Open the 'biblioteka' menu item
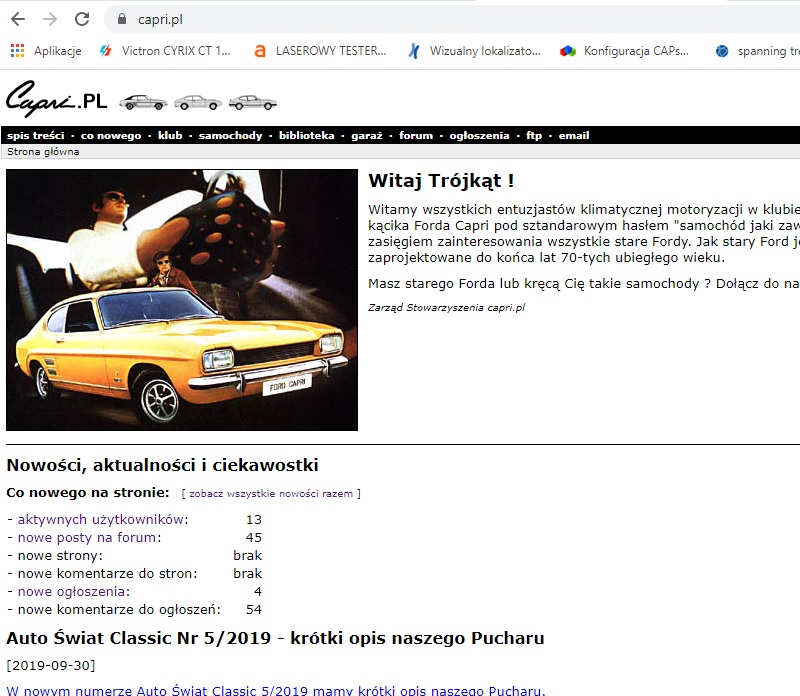800x696 pixels. click(x=307, y=135)
